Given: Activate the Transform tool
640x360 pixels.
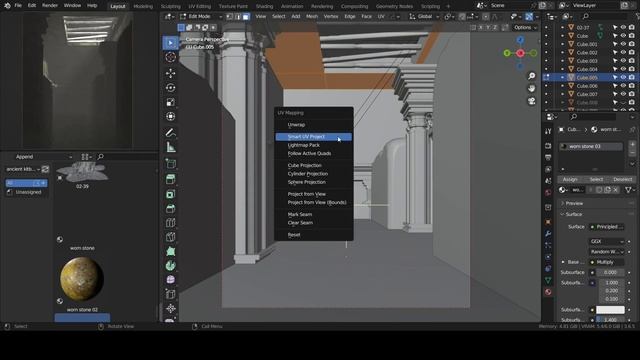Looking at the screenshot, I should [171, 116].
